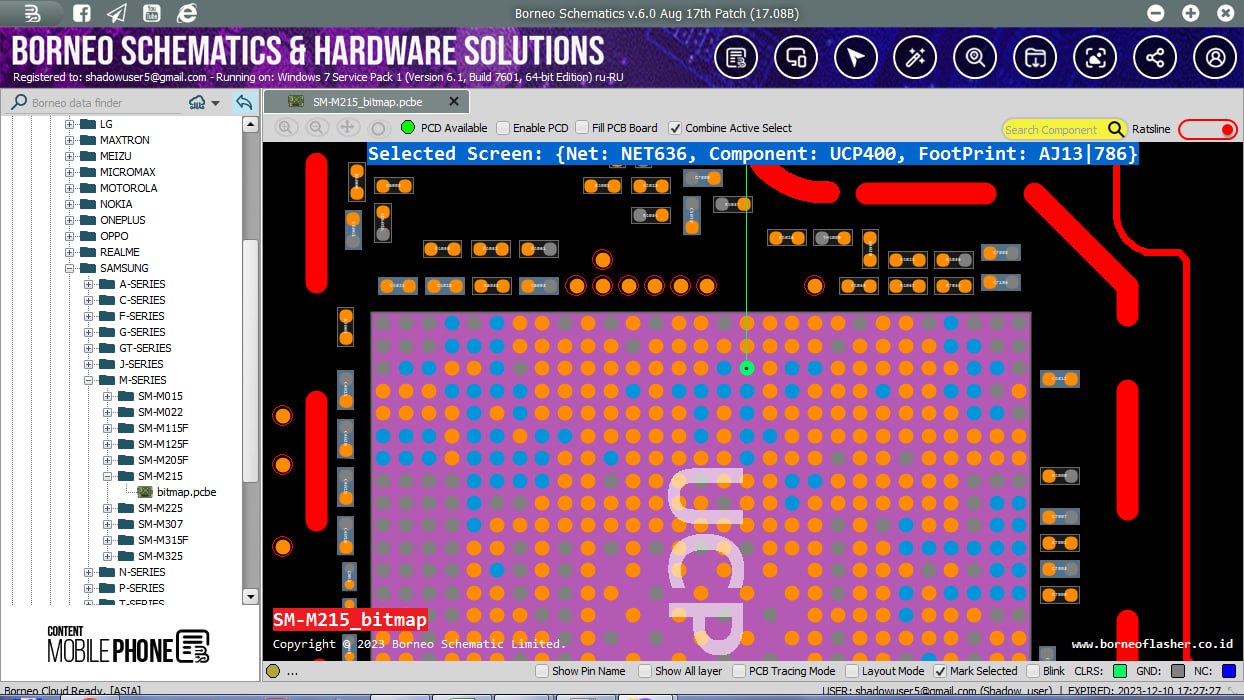Viewport: 1244px width, 700px height.
Task: Collapse the SAMSUNG tree node
Action: pyautogui.click(x=70, y=268)
